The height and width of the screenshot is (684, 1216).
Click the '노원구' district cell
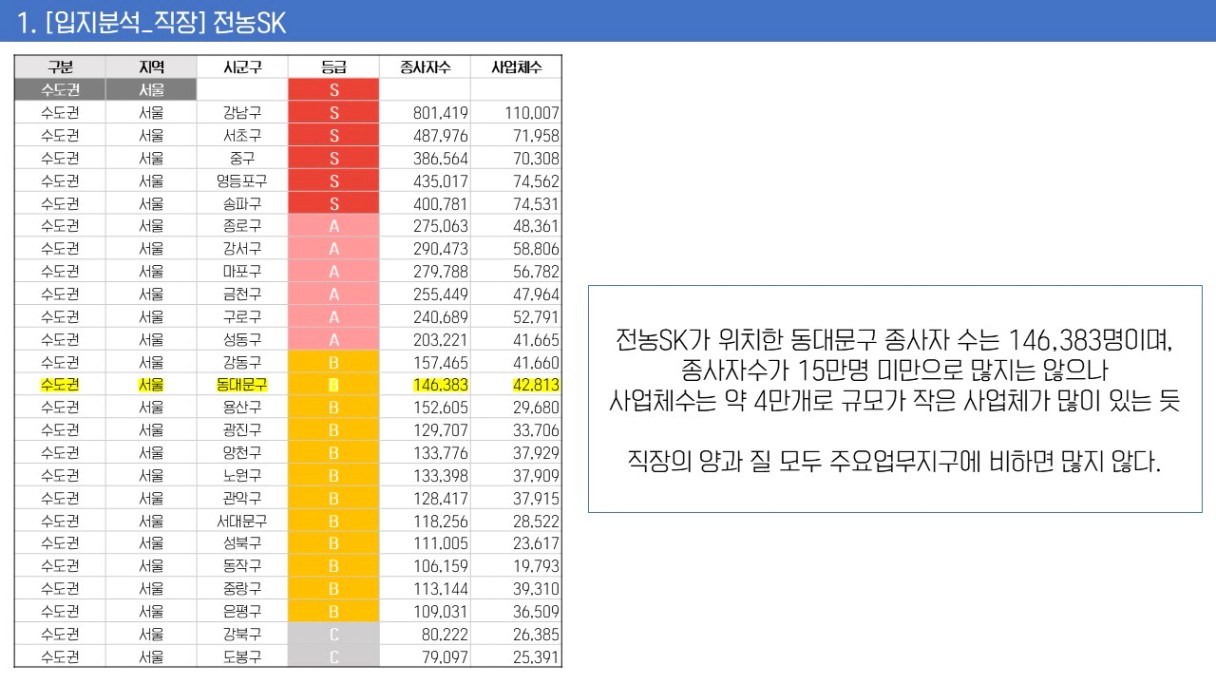(x=242, y=475)
